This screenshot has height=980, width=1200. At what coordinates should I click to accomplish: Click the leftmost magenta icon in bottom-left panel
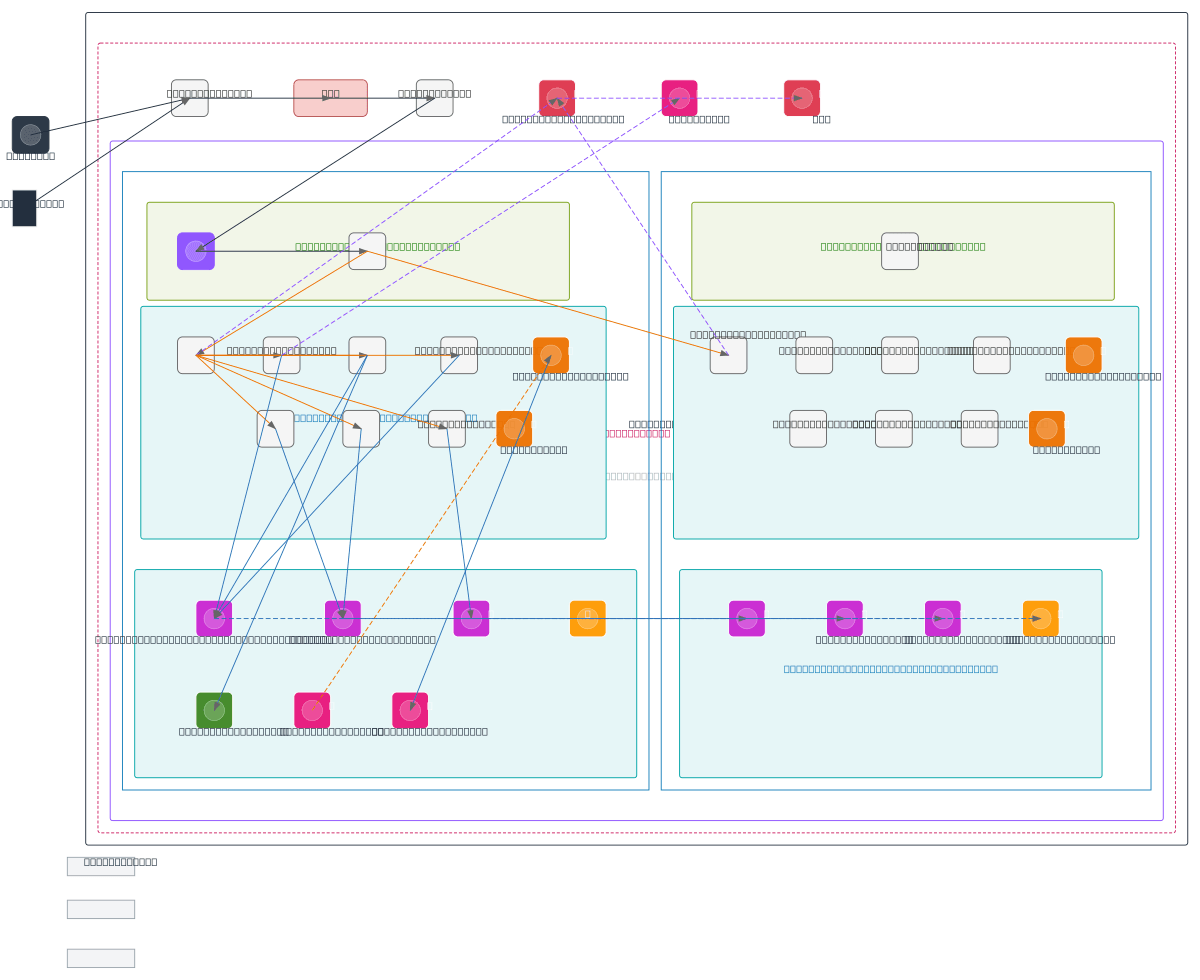click(x=214, y=618)
